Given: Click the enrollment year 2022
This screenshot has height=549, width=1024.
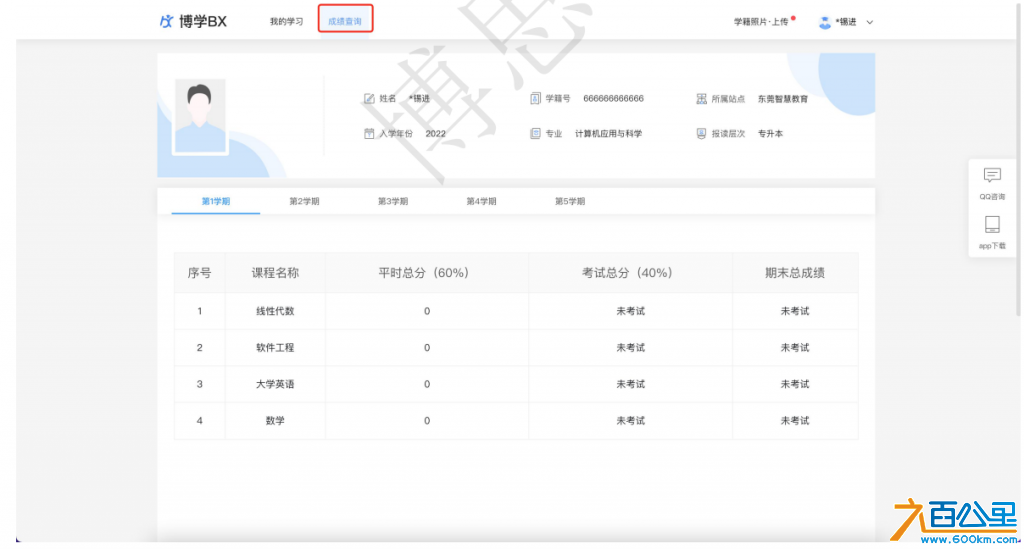Looking at the screenshot, I should [x=436, y=133].
